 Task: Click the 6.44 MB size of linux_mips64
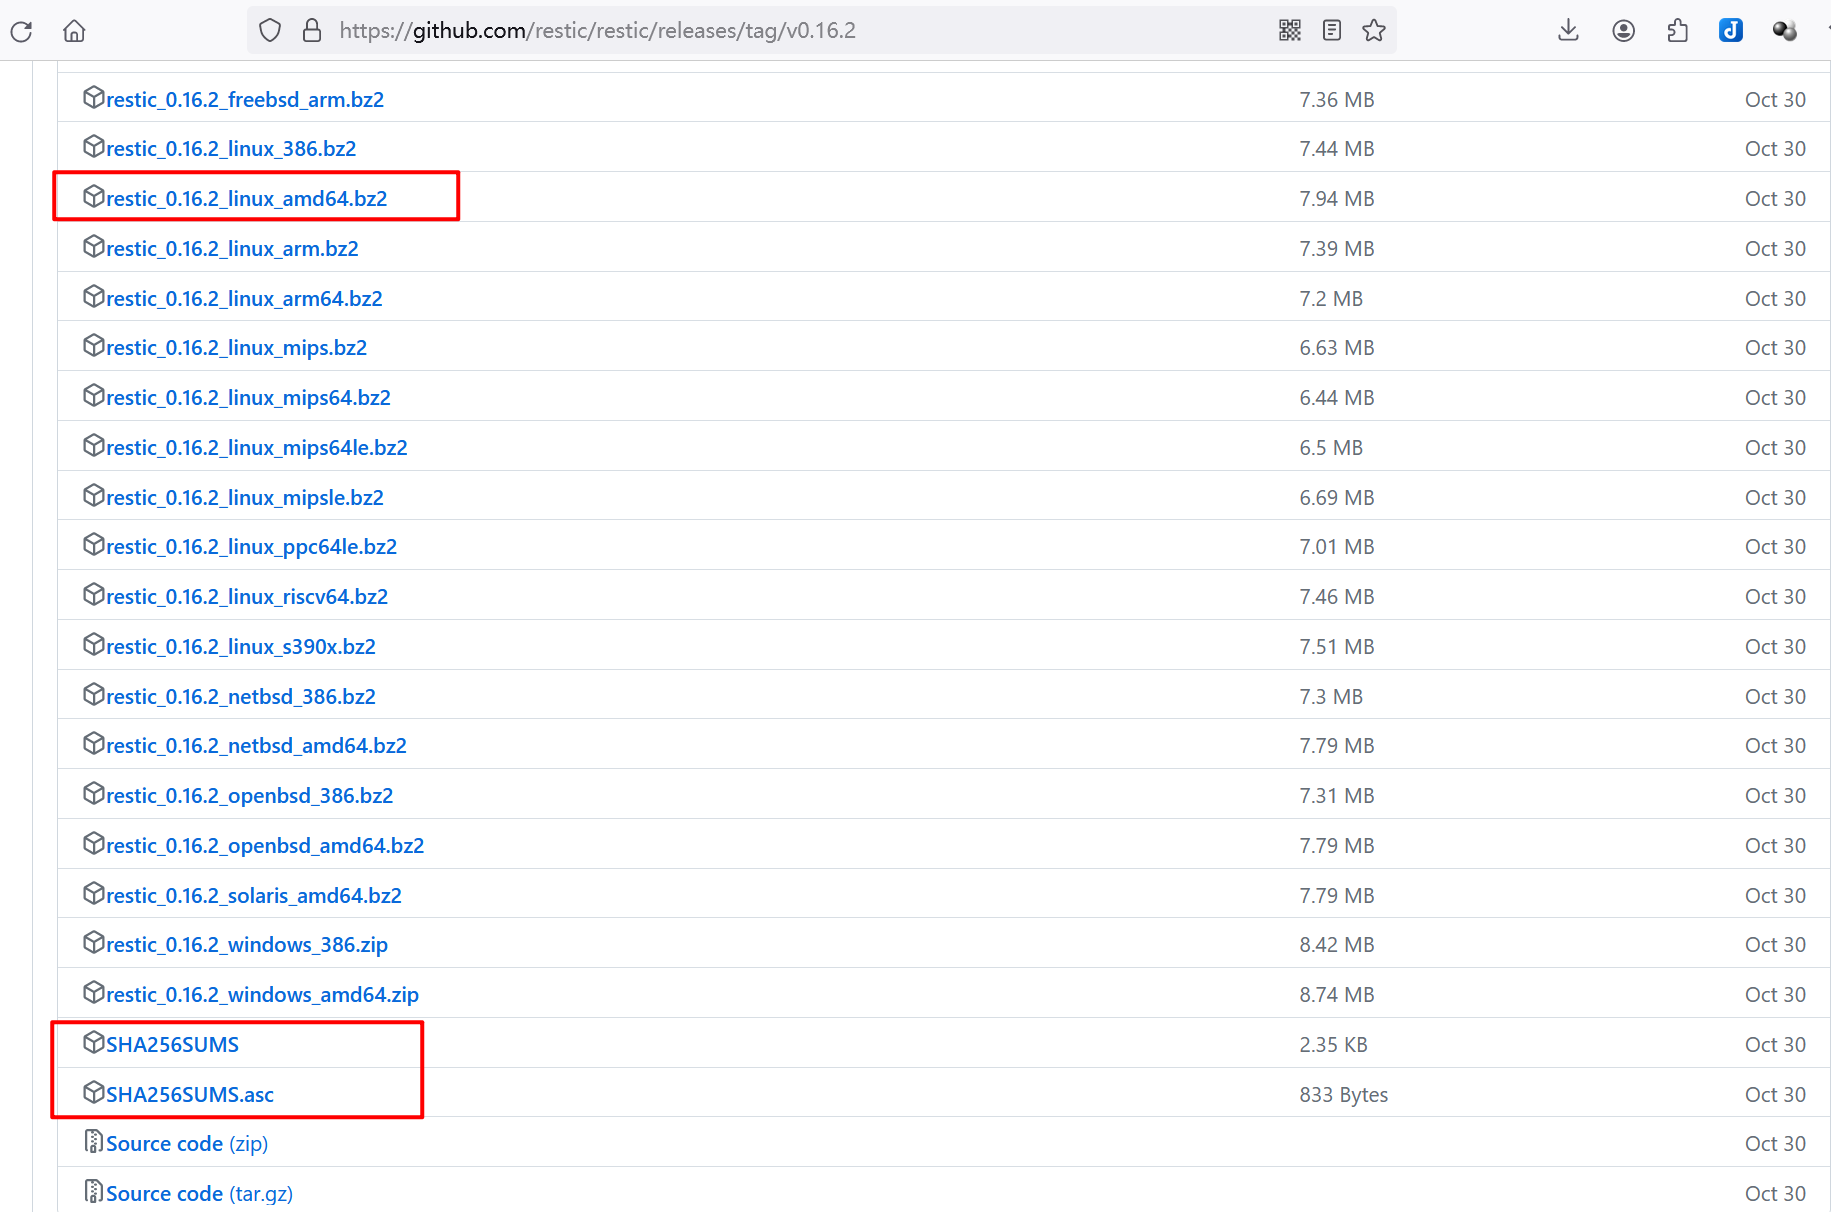(1337, 398)
